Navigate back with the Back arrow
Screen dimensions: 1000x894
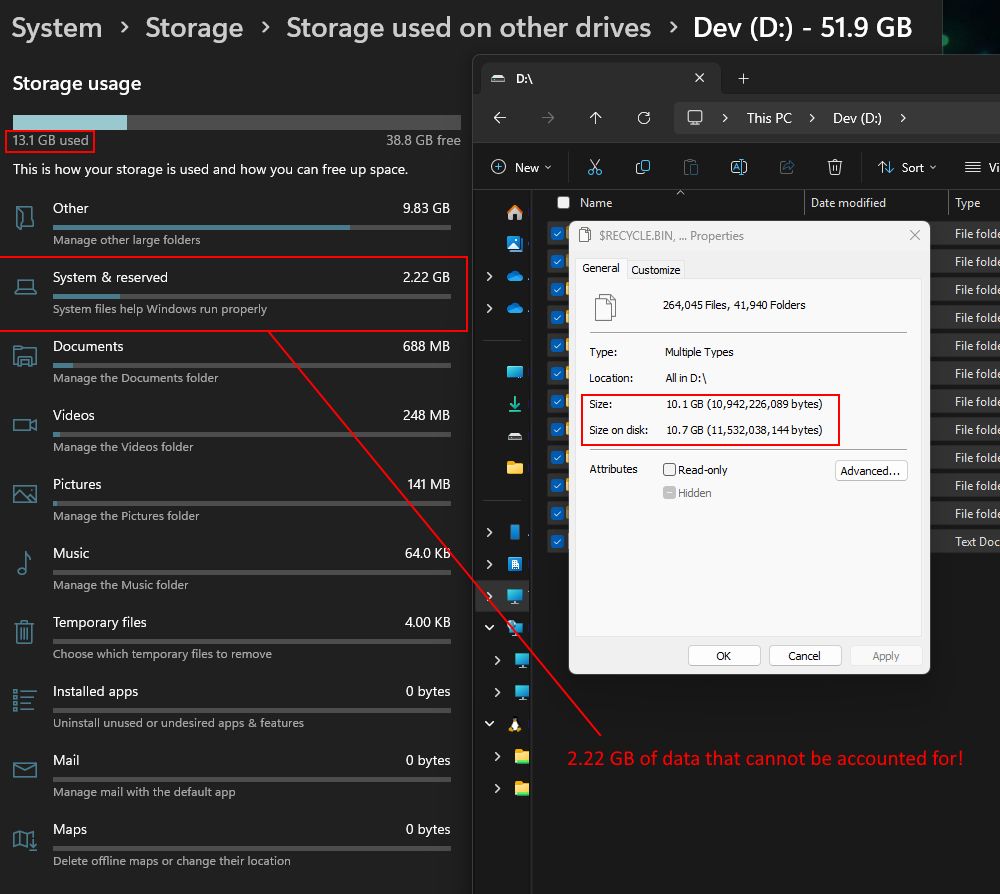(500, 118)
